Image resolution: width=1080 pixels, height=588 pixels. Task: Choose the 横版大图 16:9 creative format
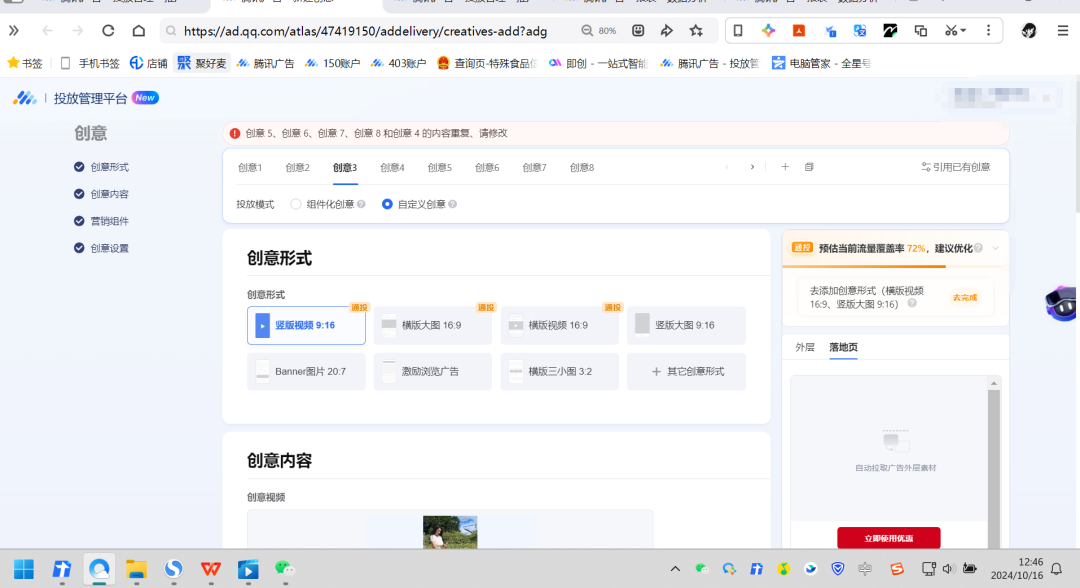(432, 325)
